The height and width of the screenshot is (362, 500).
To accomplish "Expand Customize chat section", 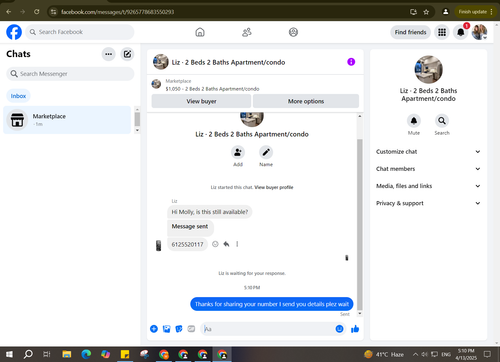I will point(428,152).
